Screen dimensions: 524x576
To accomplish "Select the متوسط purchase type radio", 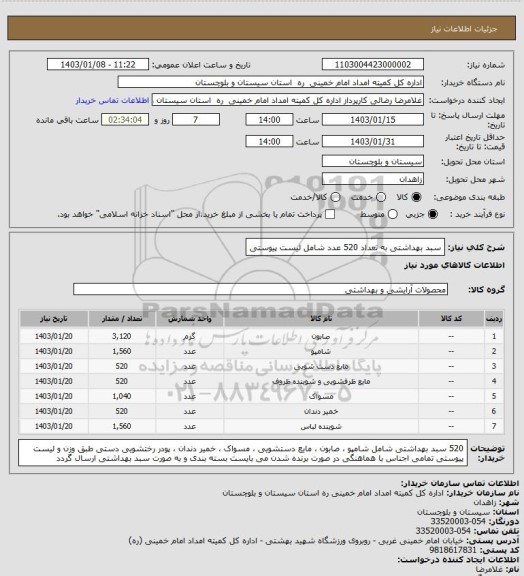I will [x=392, y=214].
